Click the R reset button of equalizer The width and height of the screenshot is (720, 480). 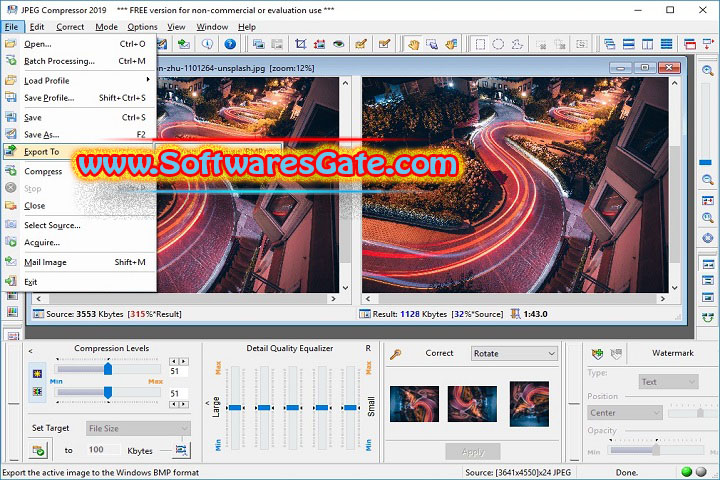(x=368, y=348)
